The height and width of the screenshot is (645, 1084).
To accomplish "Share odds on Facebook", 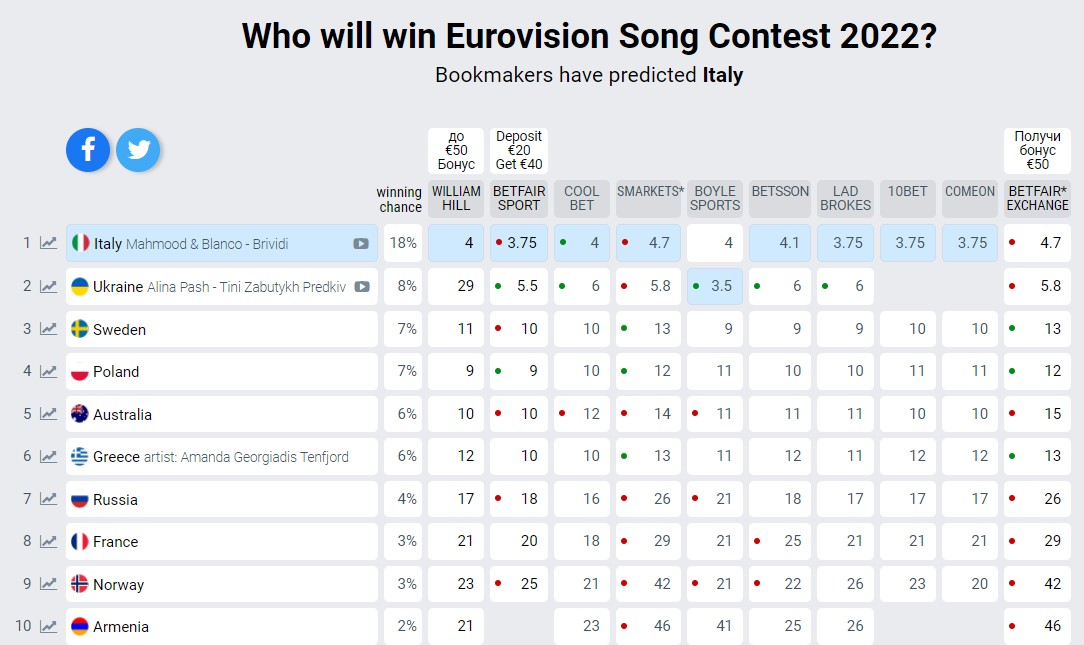I will click(88, 150).
